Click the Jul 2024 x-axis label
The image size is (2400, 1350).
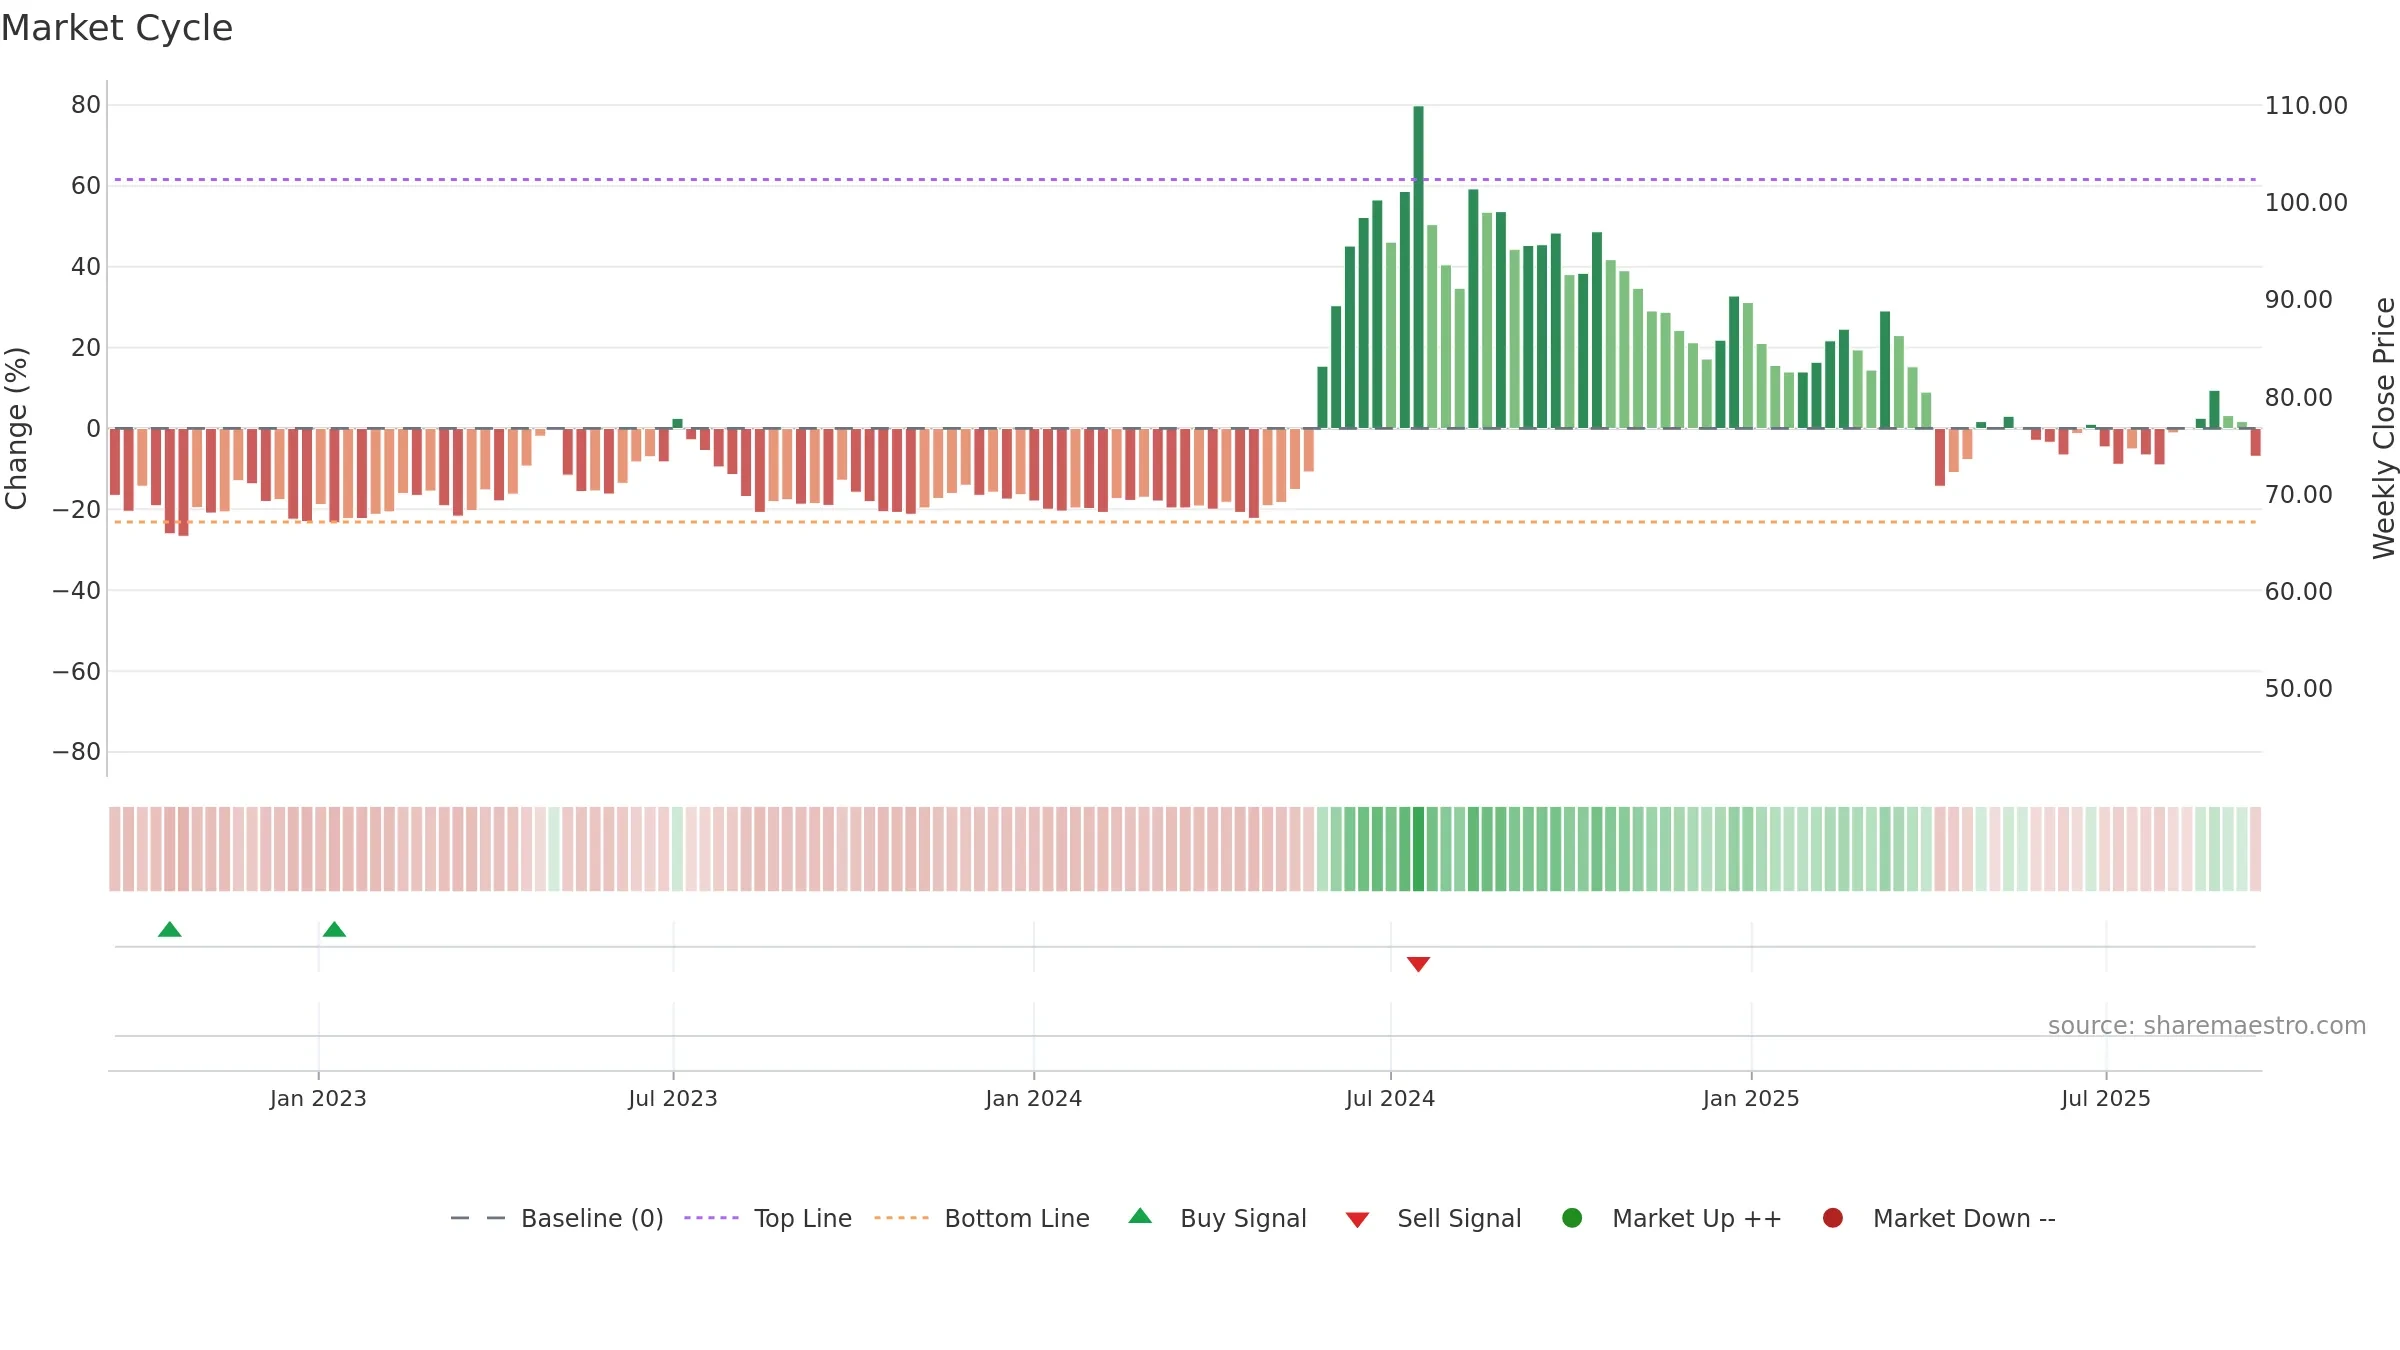pos(1390,1099)
